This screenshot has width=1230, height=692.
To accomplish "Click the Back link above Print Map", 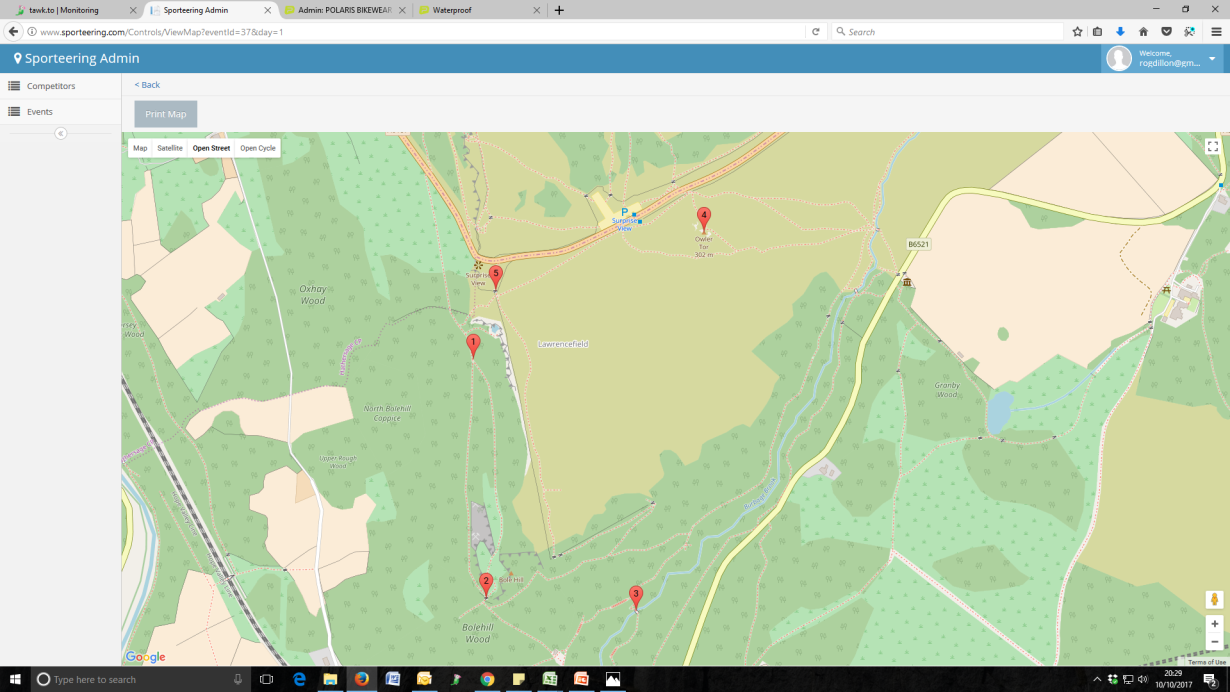I will click(146, 85).
